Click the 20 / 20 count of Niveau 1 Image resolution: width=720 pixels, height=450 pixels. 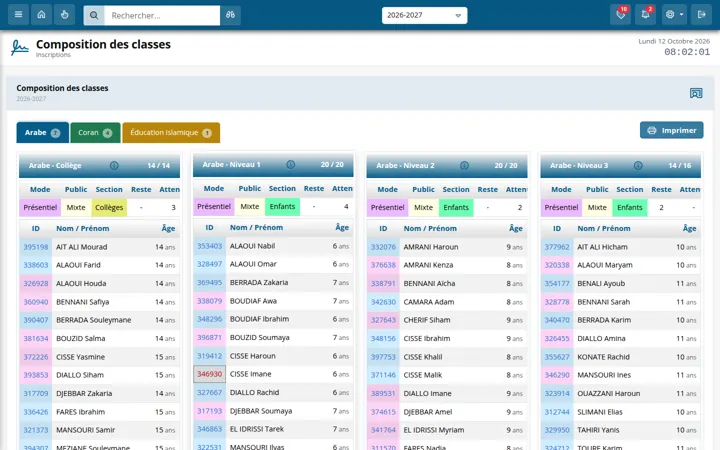(x=332, y=164)
